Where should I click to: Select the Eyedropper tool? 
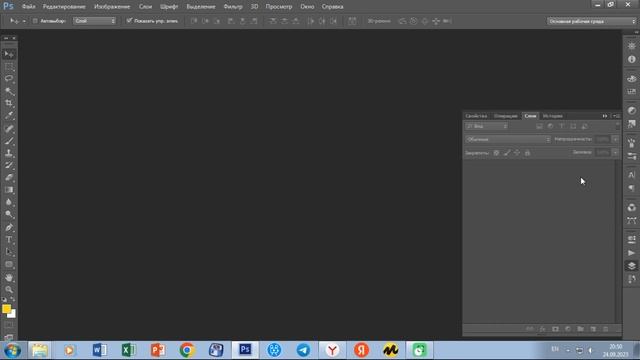coord(9,116)
